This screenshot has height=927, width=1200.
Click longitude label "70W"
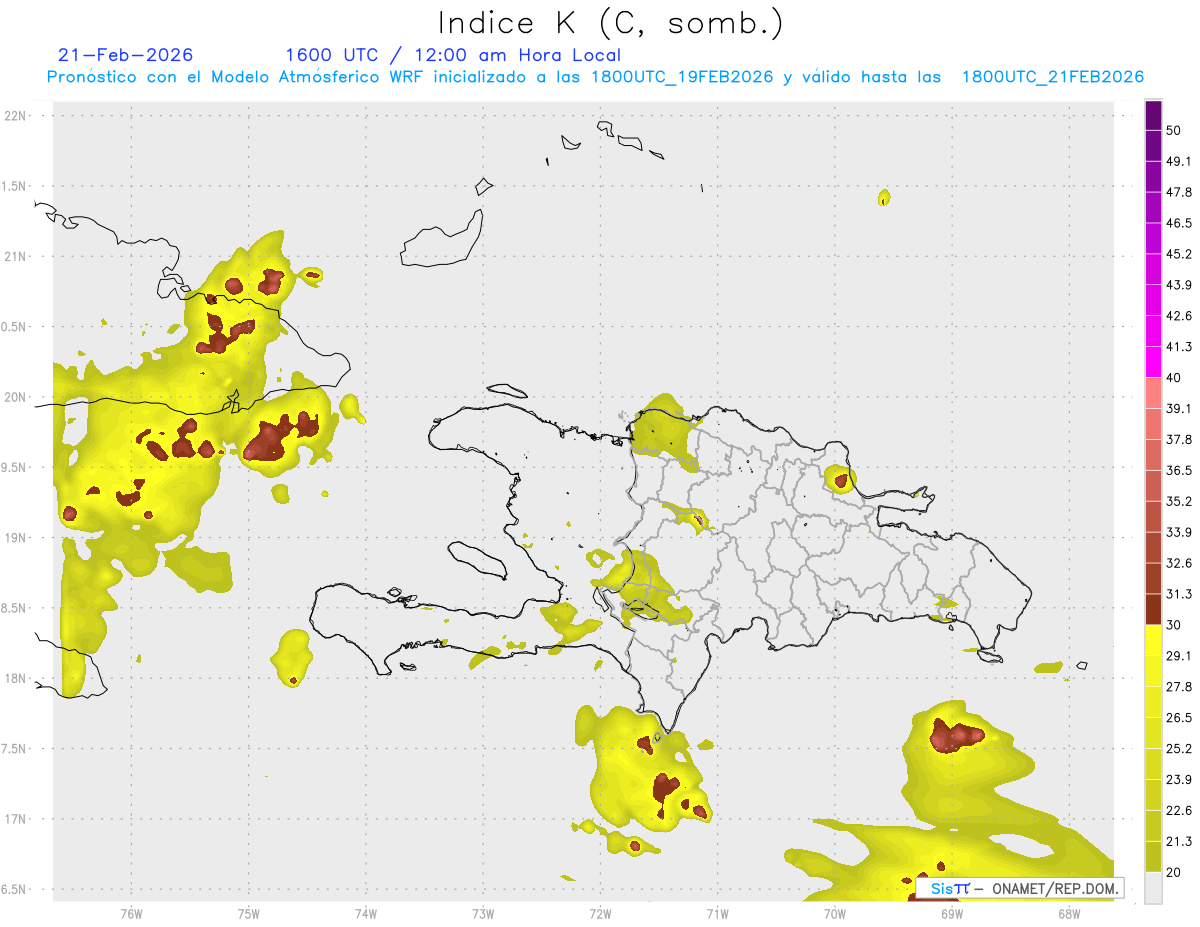[x=834, y=913]
